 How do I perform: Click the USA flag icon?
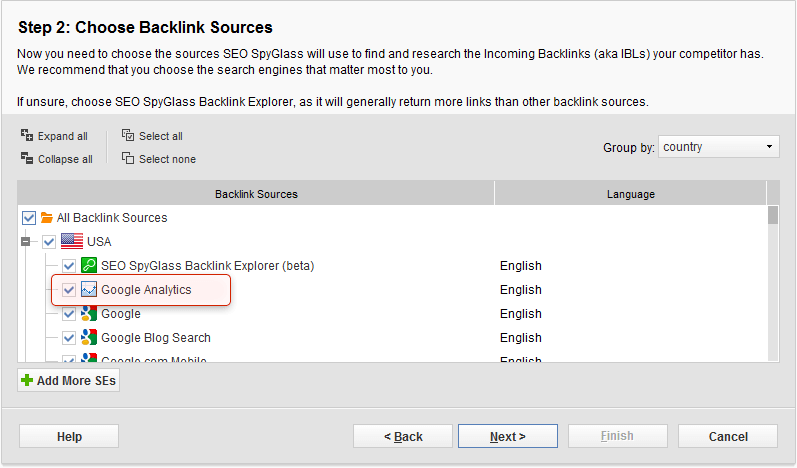point(72,241)
